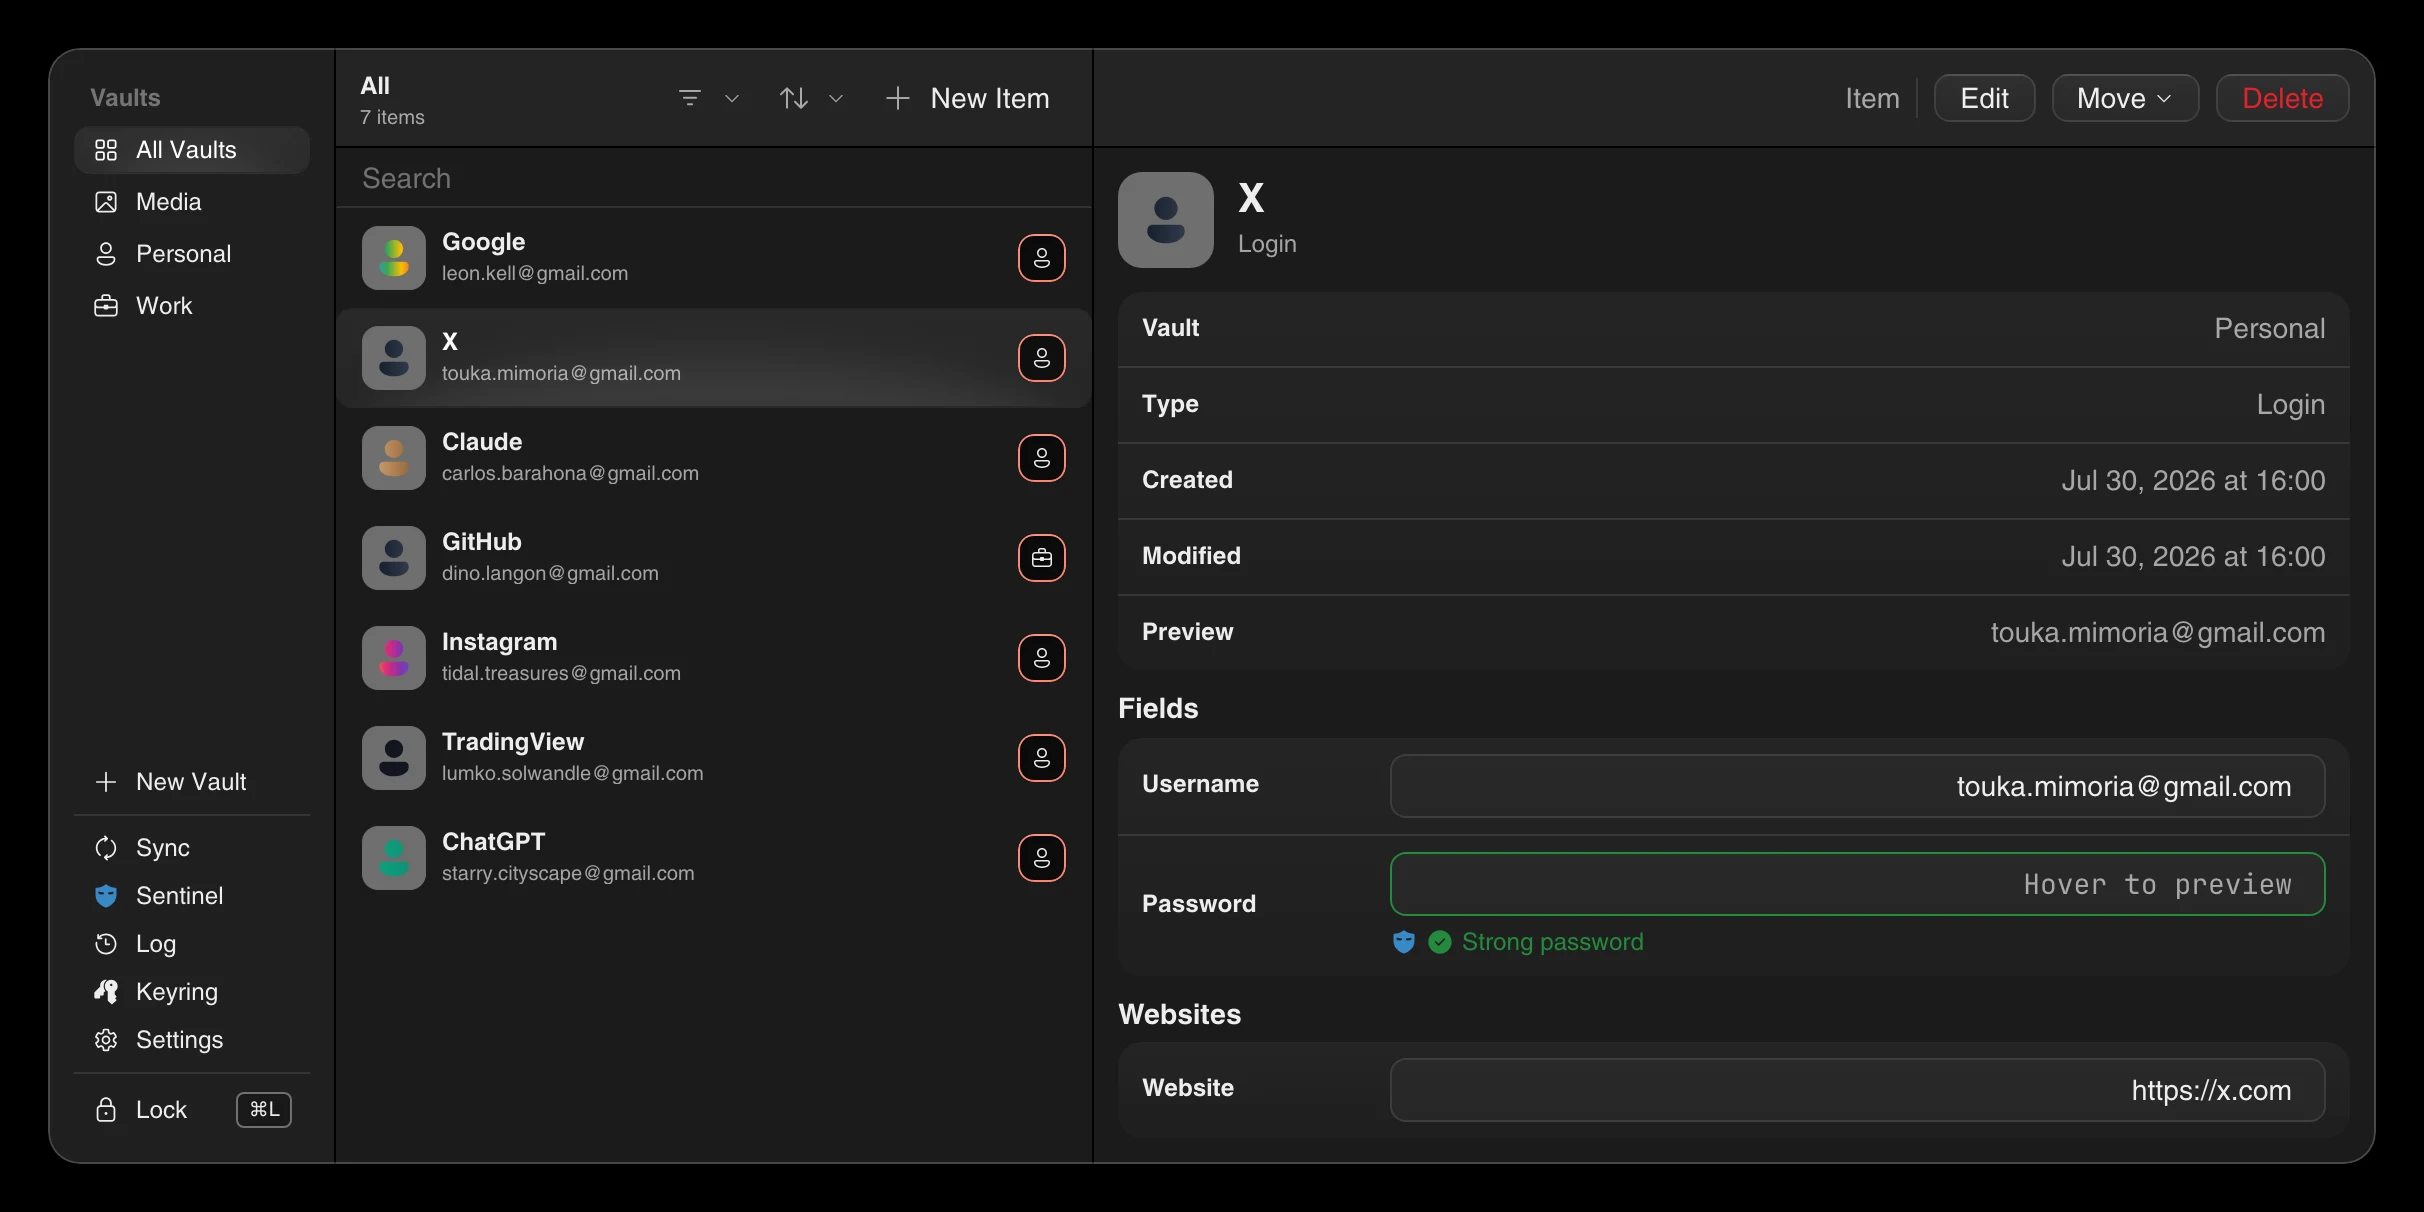This screenshot has width=2424, height=1212.
Task: Select the Personal vault
Action: pos(191,254)
